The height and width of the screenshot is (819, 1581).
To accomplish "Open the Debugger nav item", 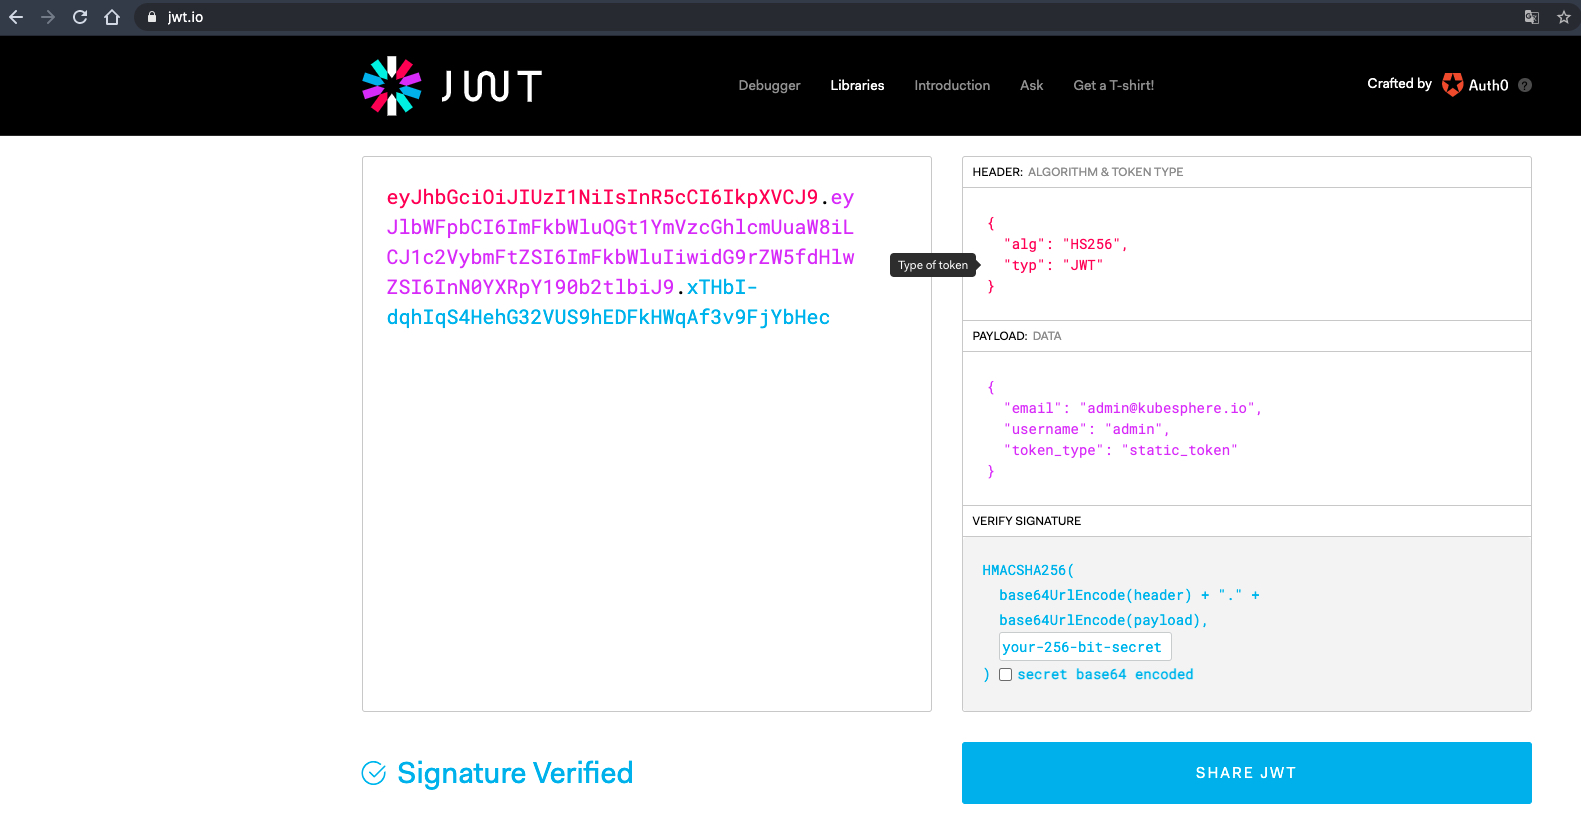I will pyautogui.click(x=769, y=85).
